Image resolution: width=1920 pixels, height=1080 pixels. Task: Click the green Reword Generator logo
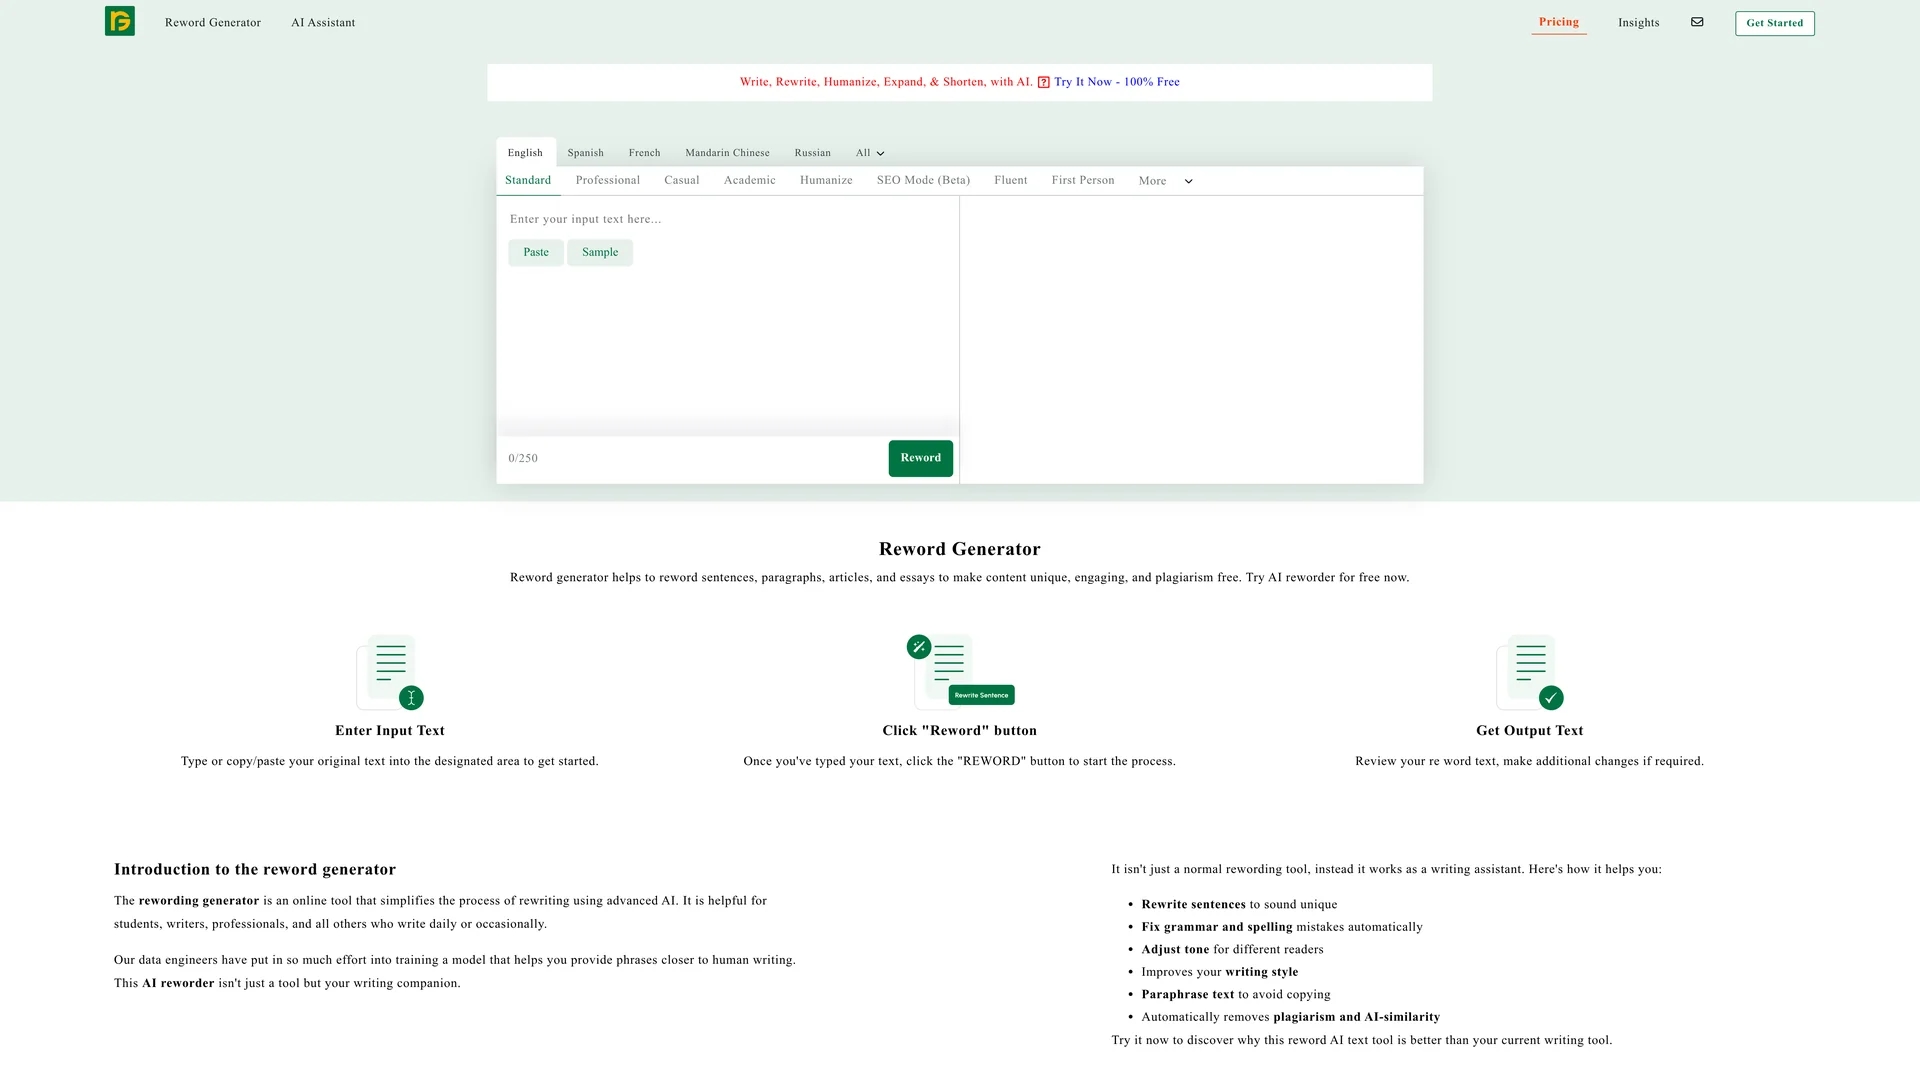(120, 21)
